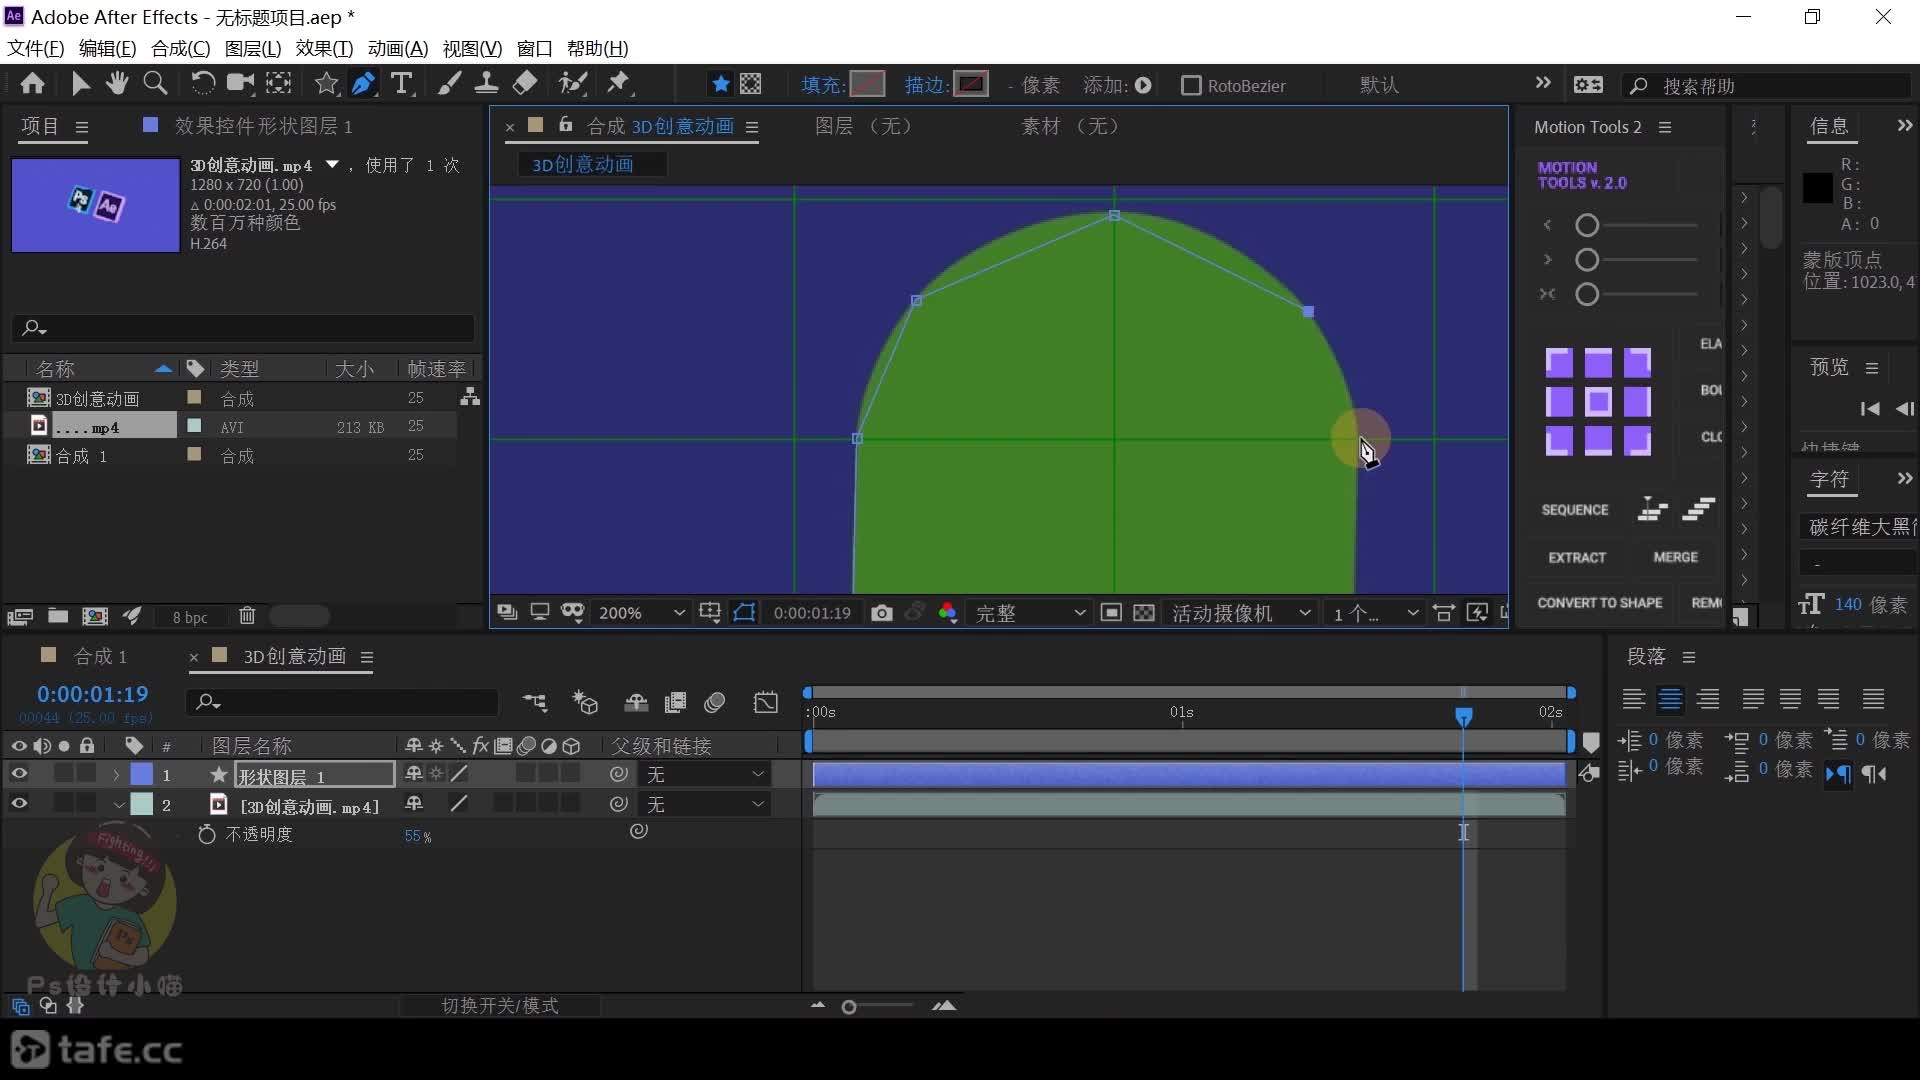Click the MERGE button in Motion Tools
Screen dimensions: 1920x1080
pos(1676,558)
